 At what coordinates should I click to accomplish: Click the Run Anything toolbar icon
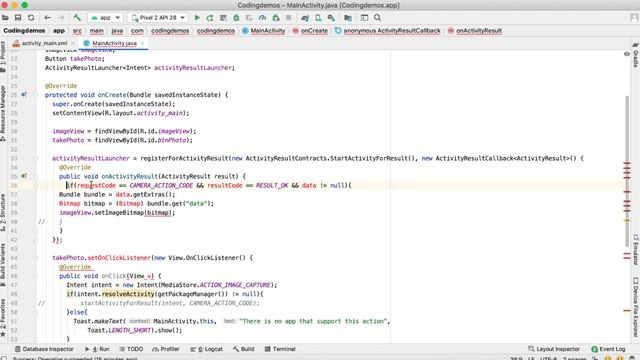[x=364, y=18]
